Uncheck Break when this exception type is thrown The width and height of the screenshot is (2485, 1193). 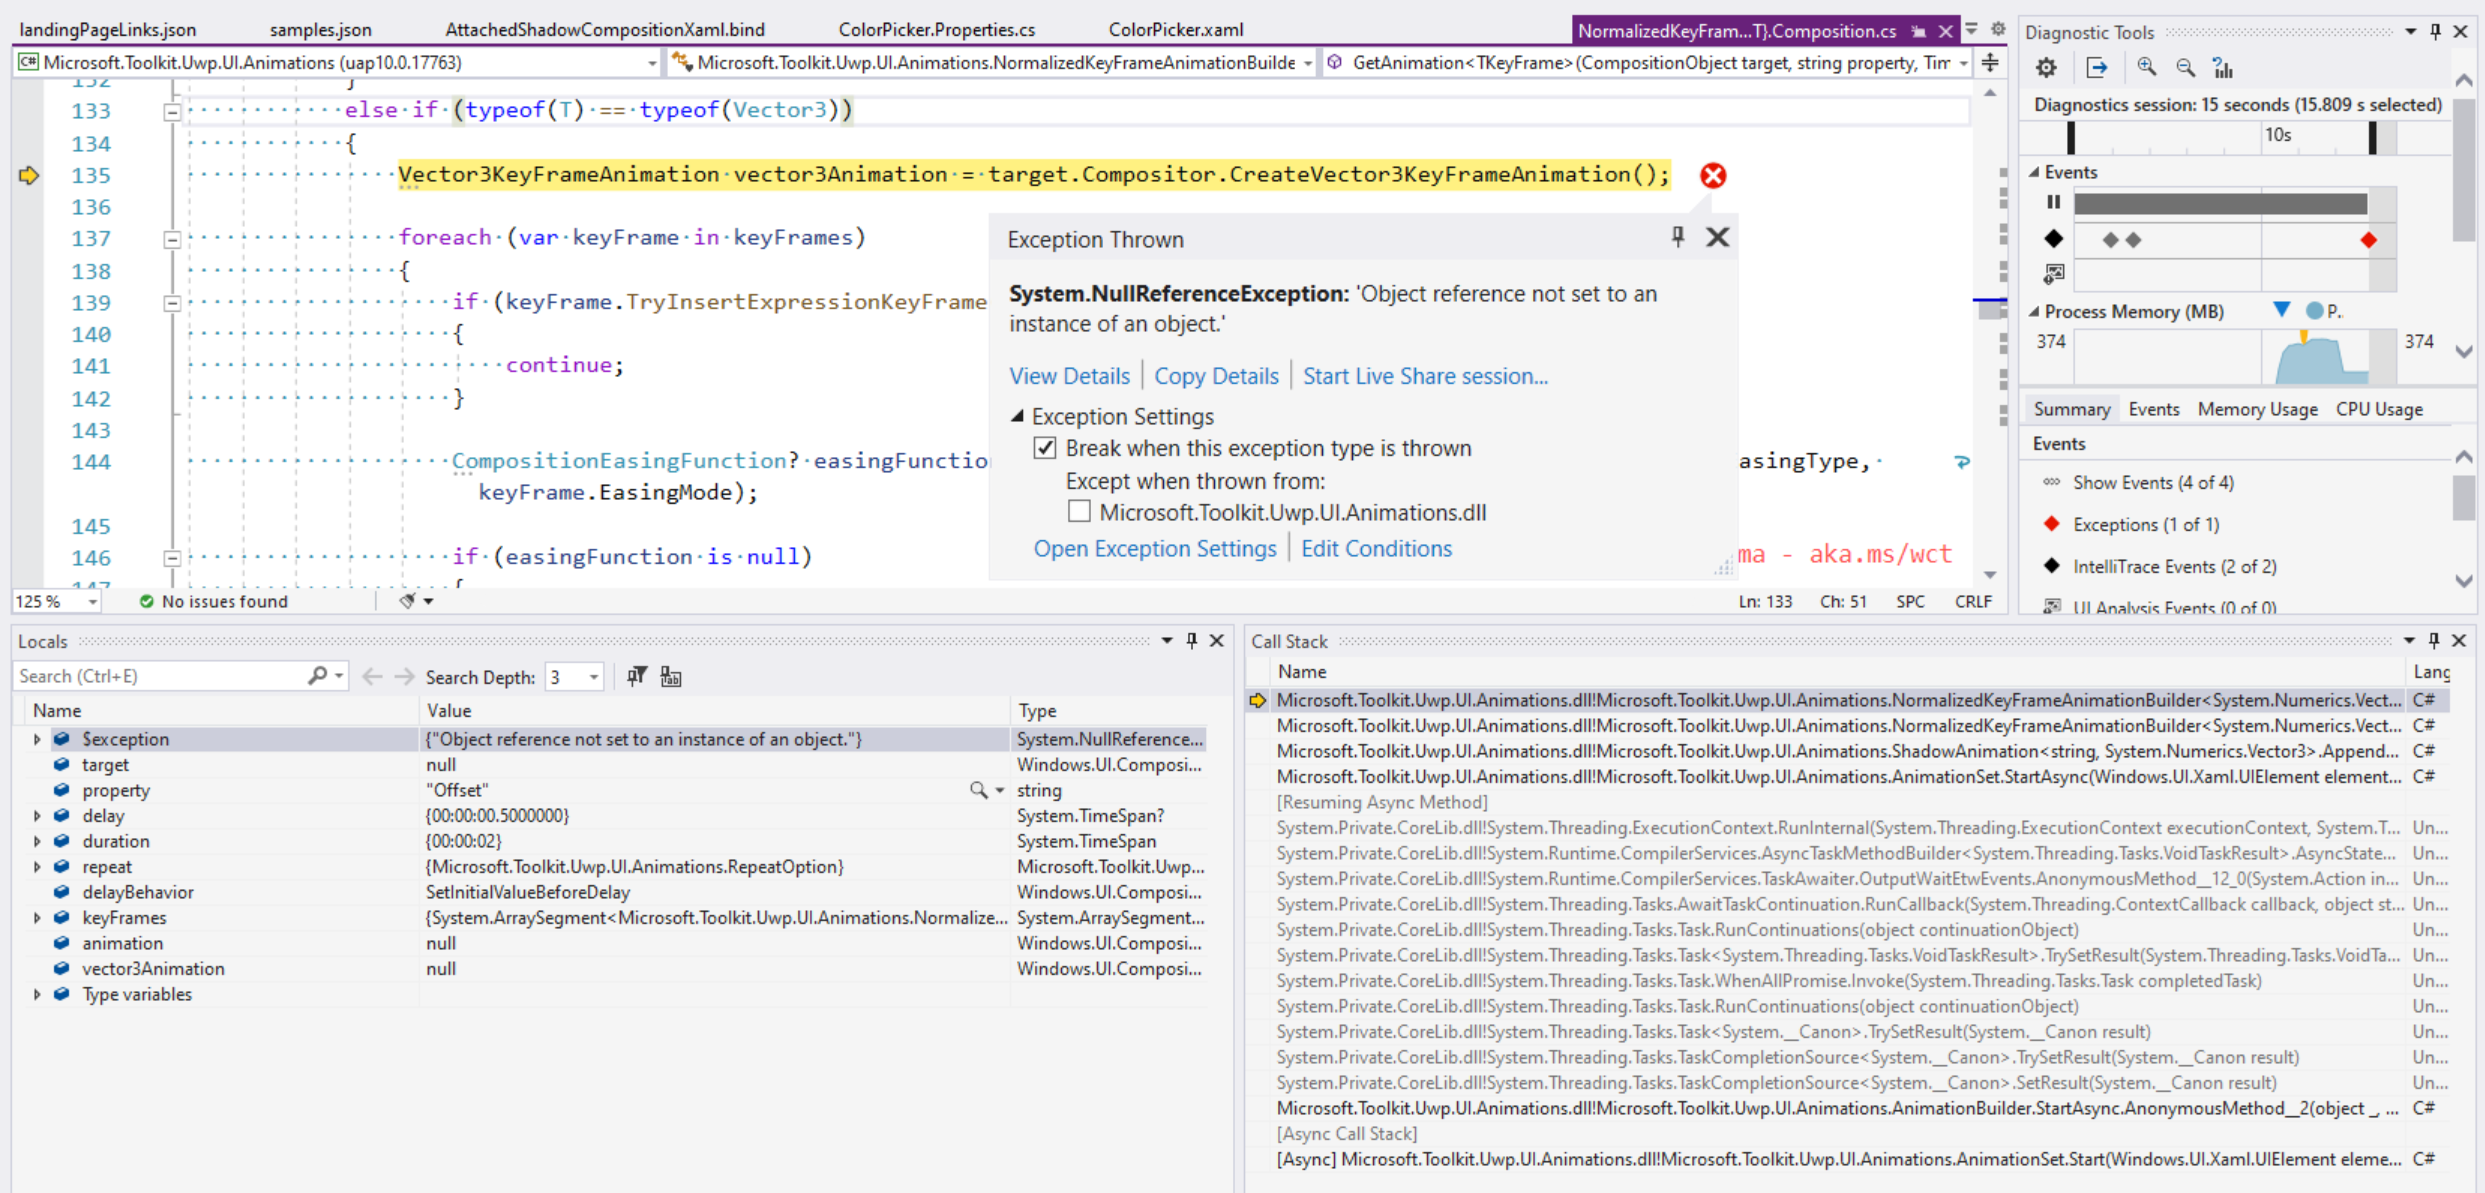(x=1045, y=448)
